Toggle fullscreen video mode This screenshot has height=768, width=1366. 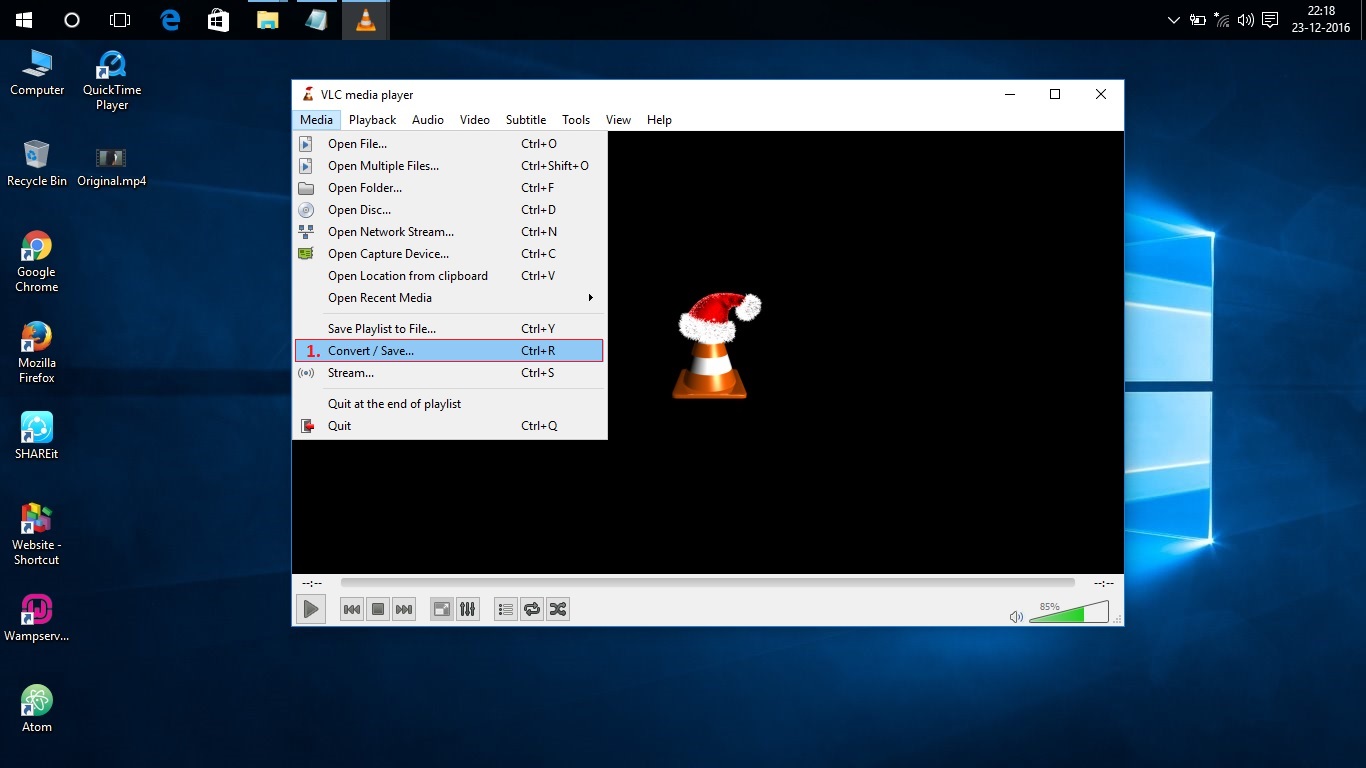click(441, 608)
